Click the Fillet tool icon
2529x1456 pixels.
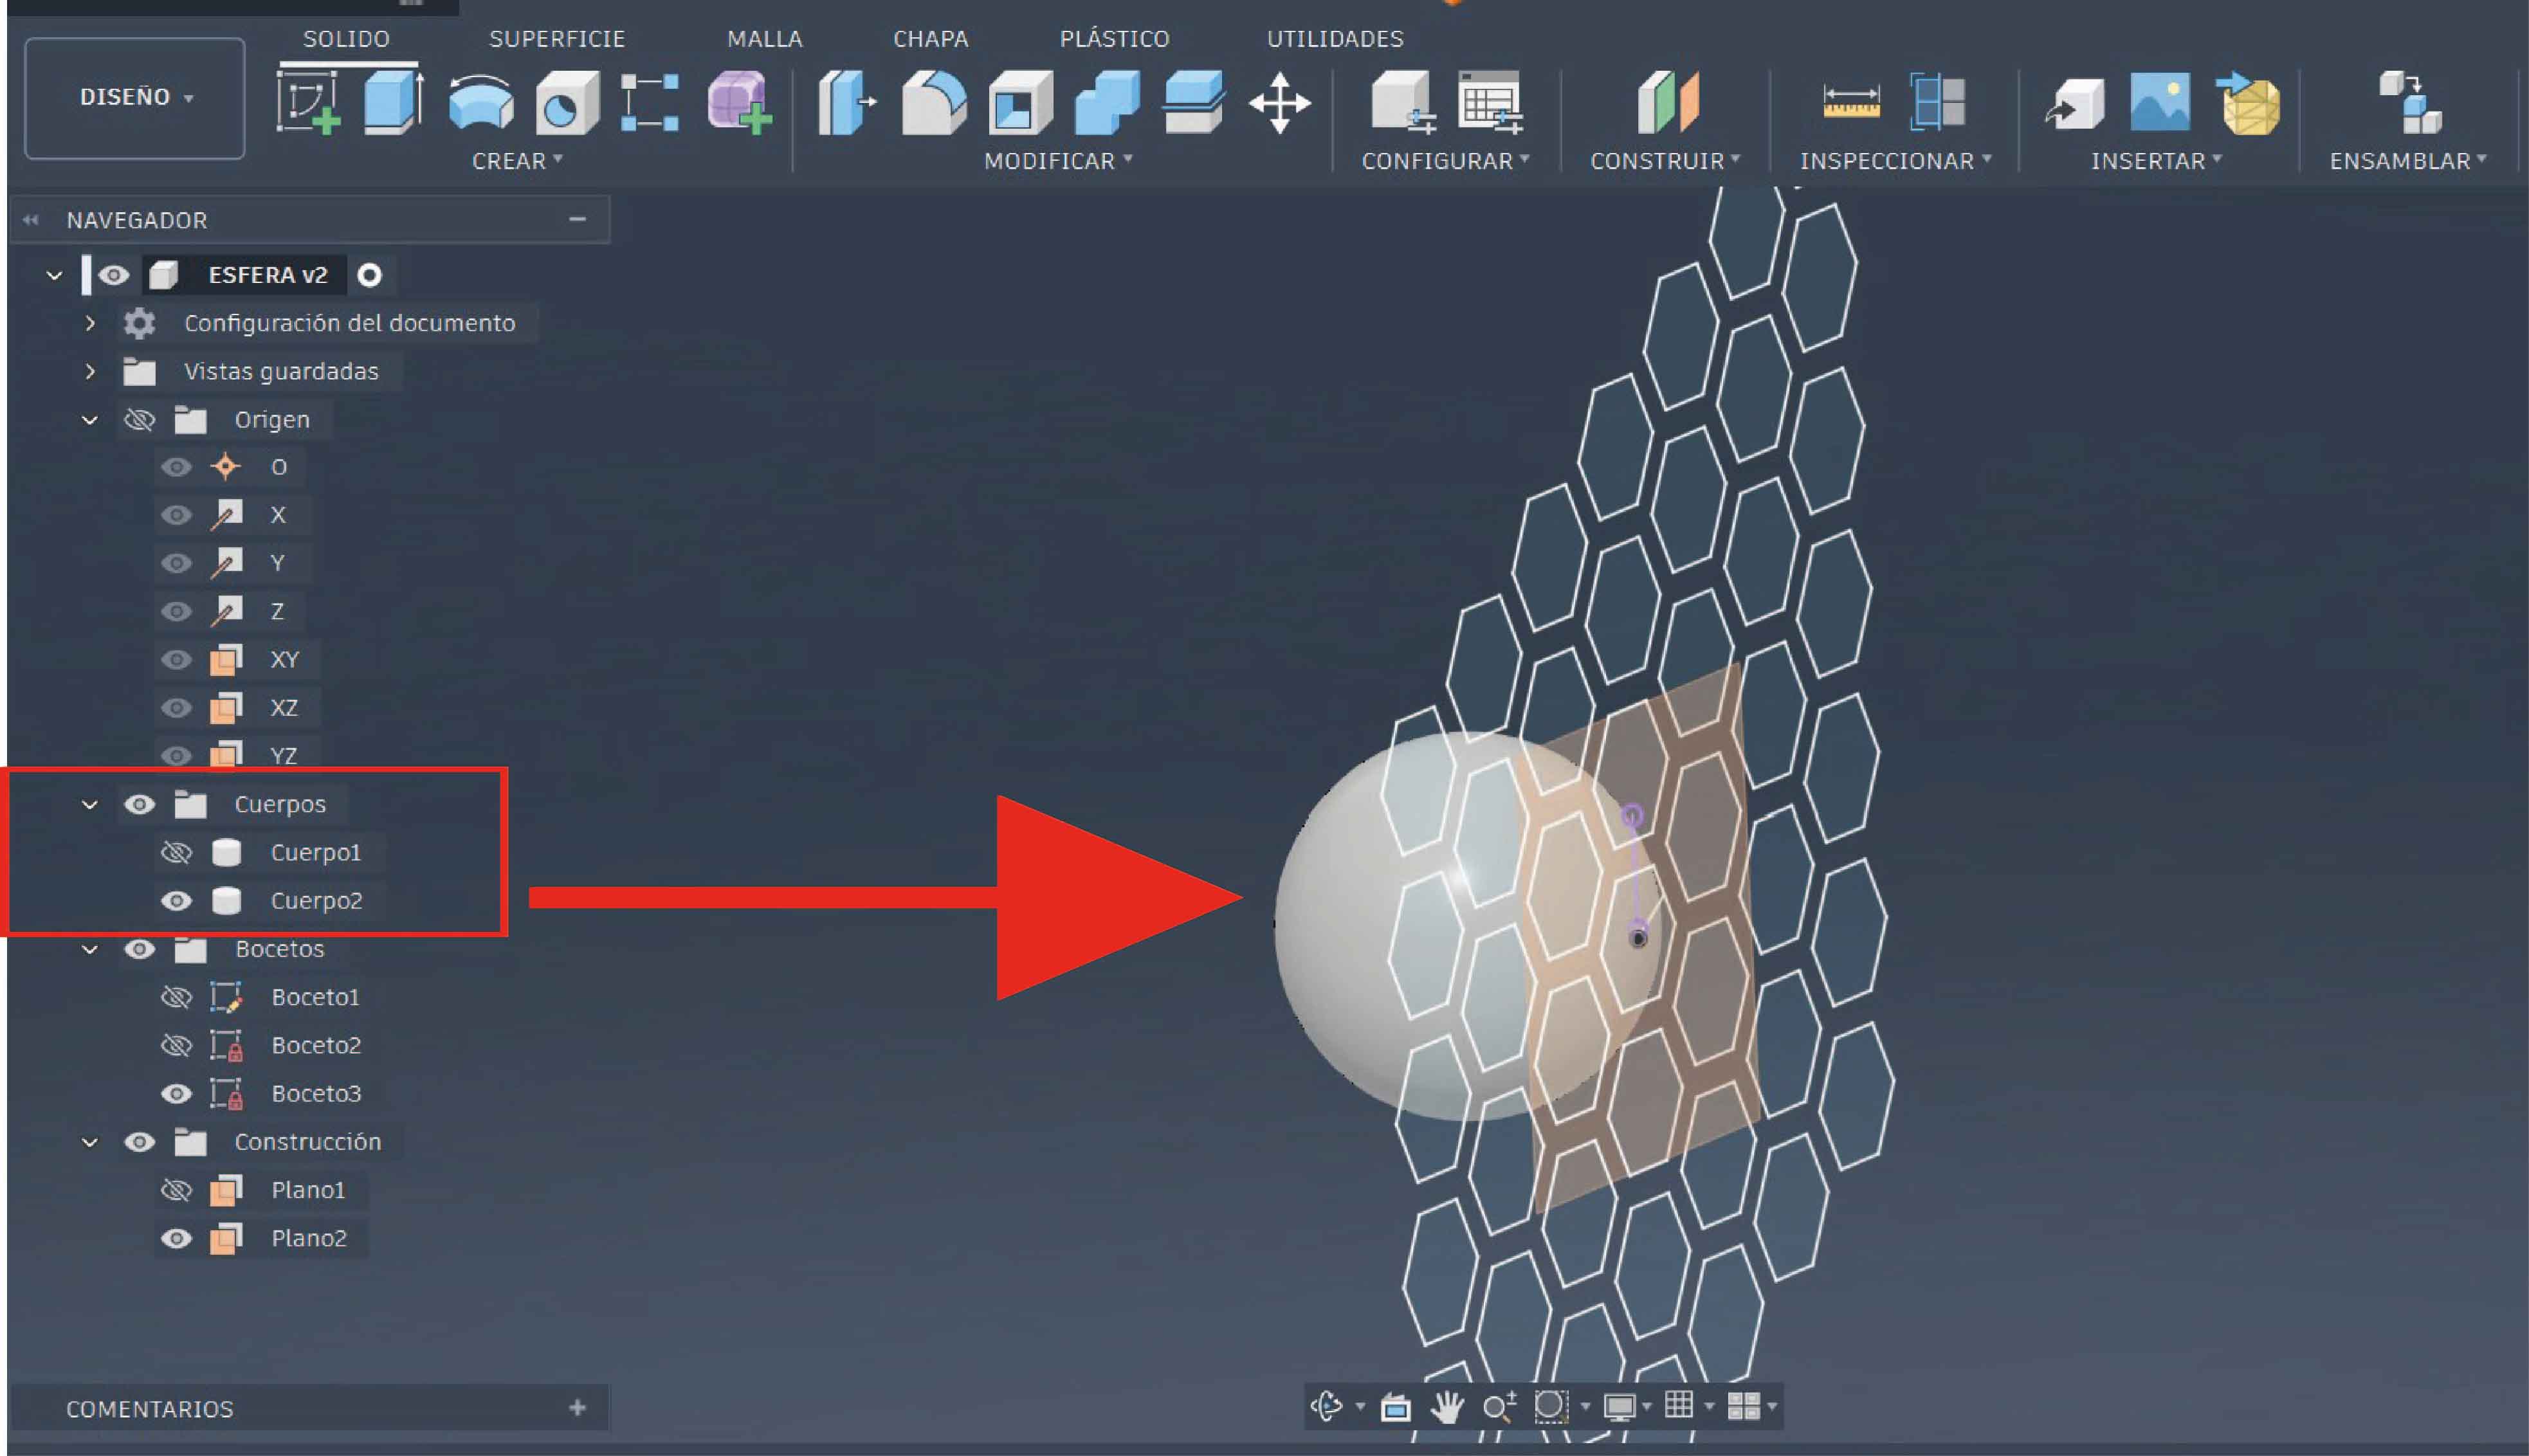(x=933, y=102)
